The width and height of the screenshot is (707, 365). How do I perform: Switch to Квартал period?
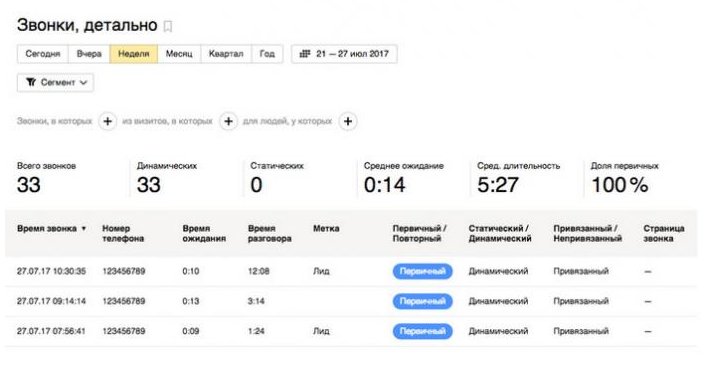226,54
